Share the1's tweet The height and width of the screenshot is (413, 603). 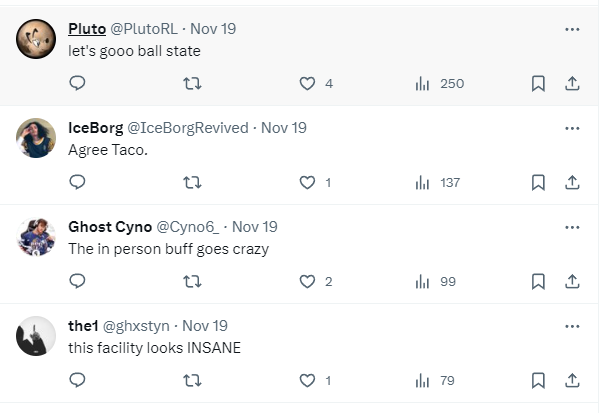(573, 380)
